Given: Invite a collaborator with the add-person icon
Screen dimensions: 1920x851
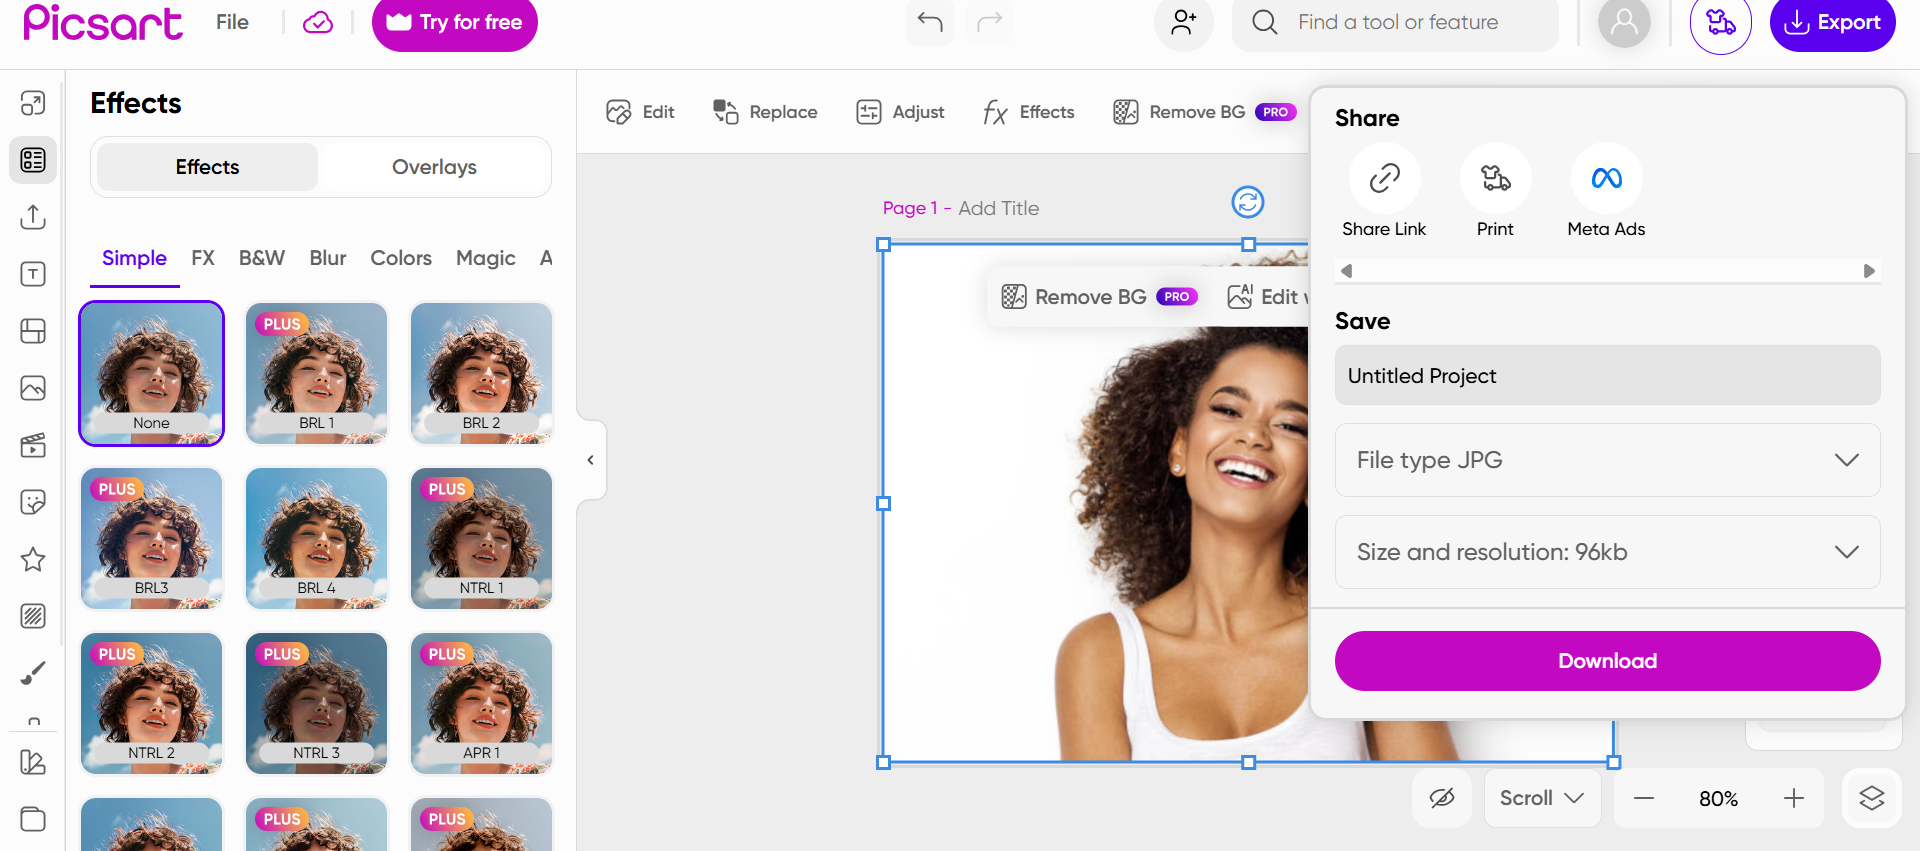Looking at the screenshot, I should point(1184,22).
